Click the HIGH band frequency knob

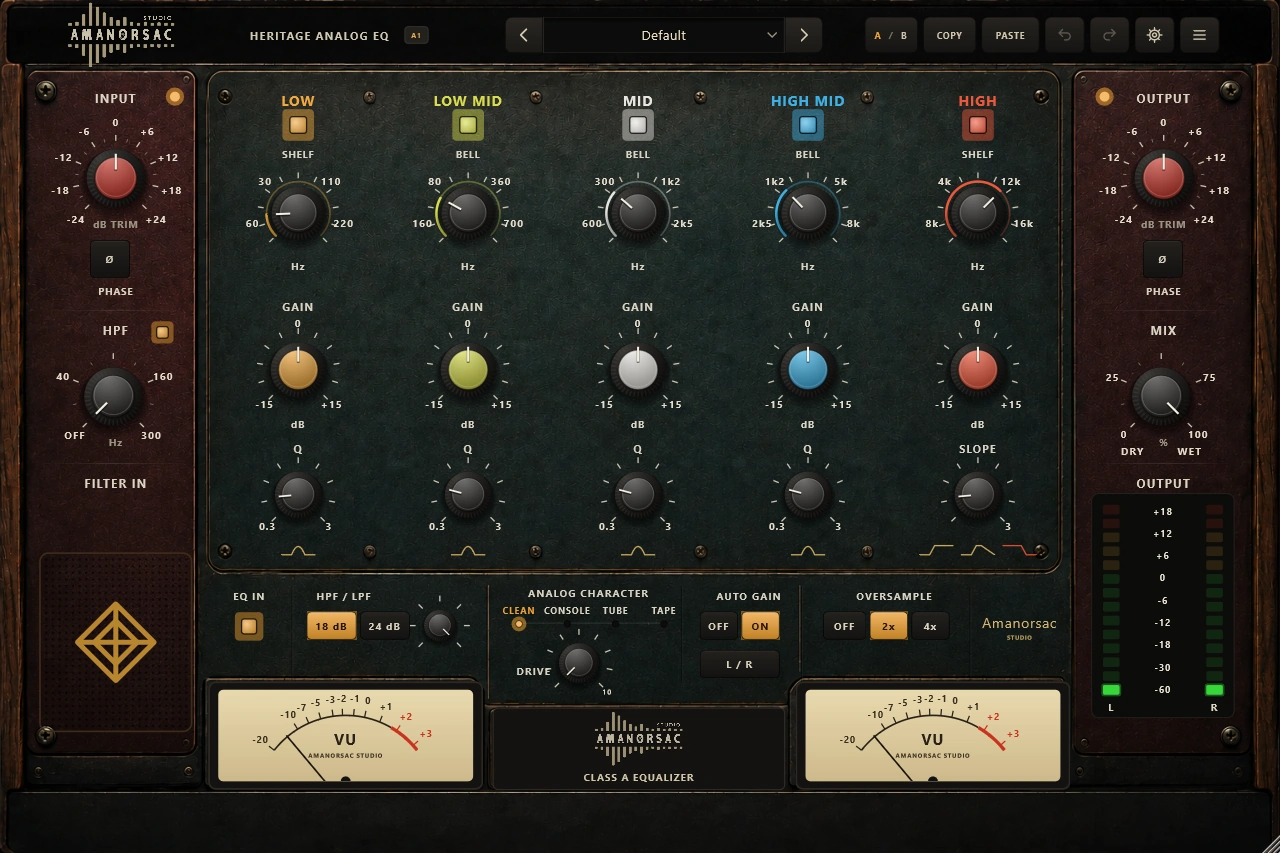click(978, 211)
